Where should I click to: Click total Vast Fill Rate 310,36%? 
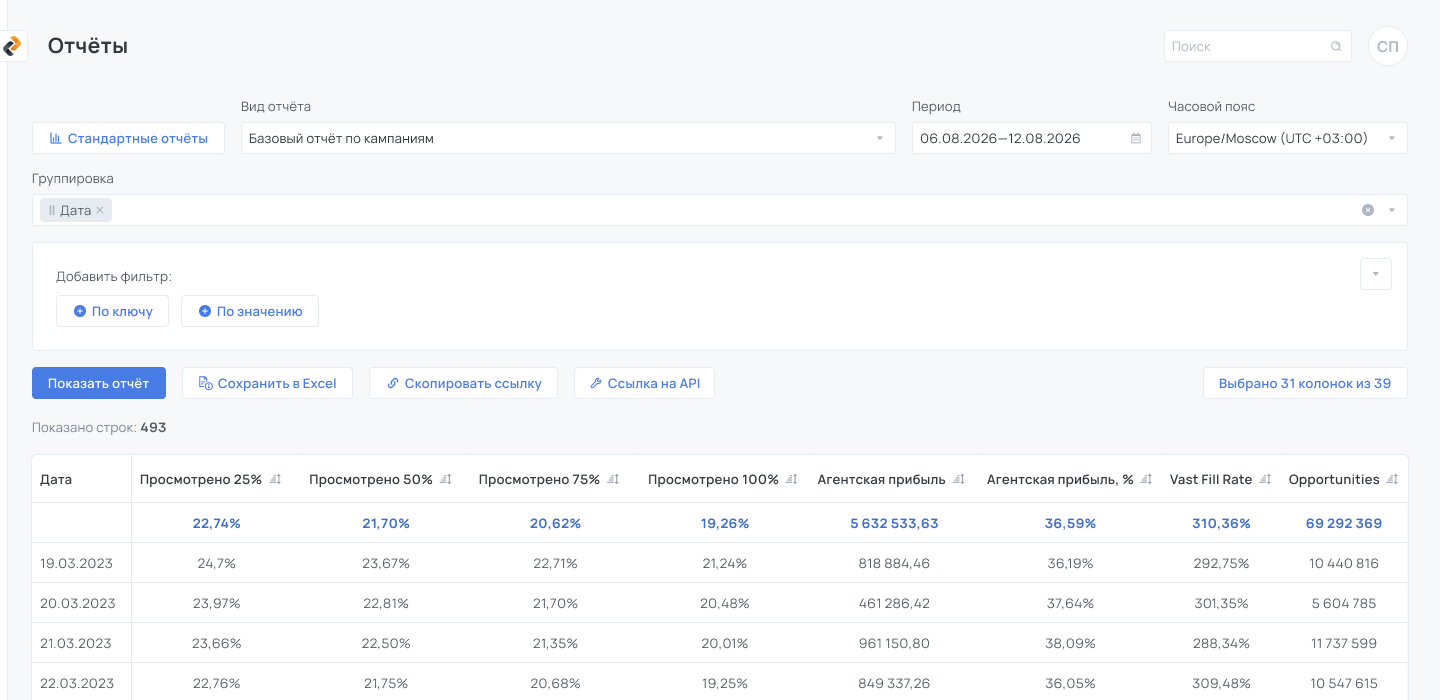click(x=1221, y=523)
